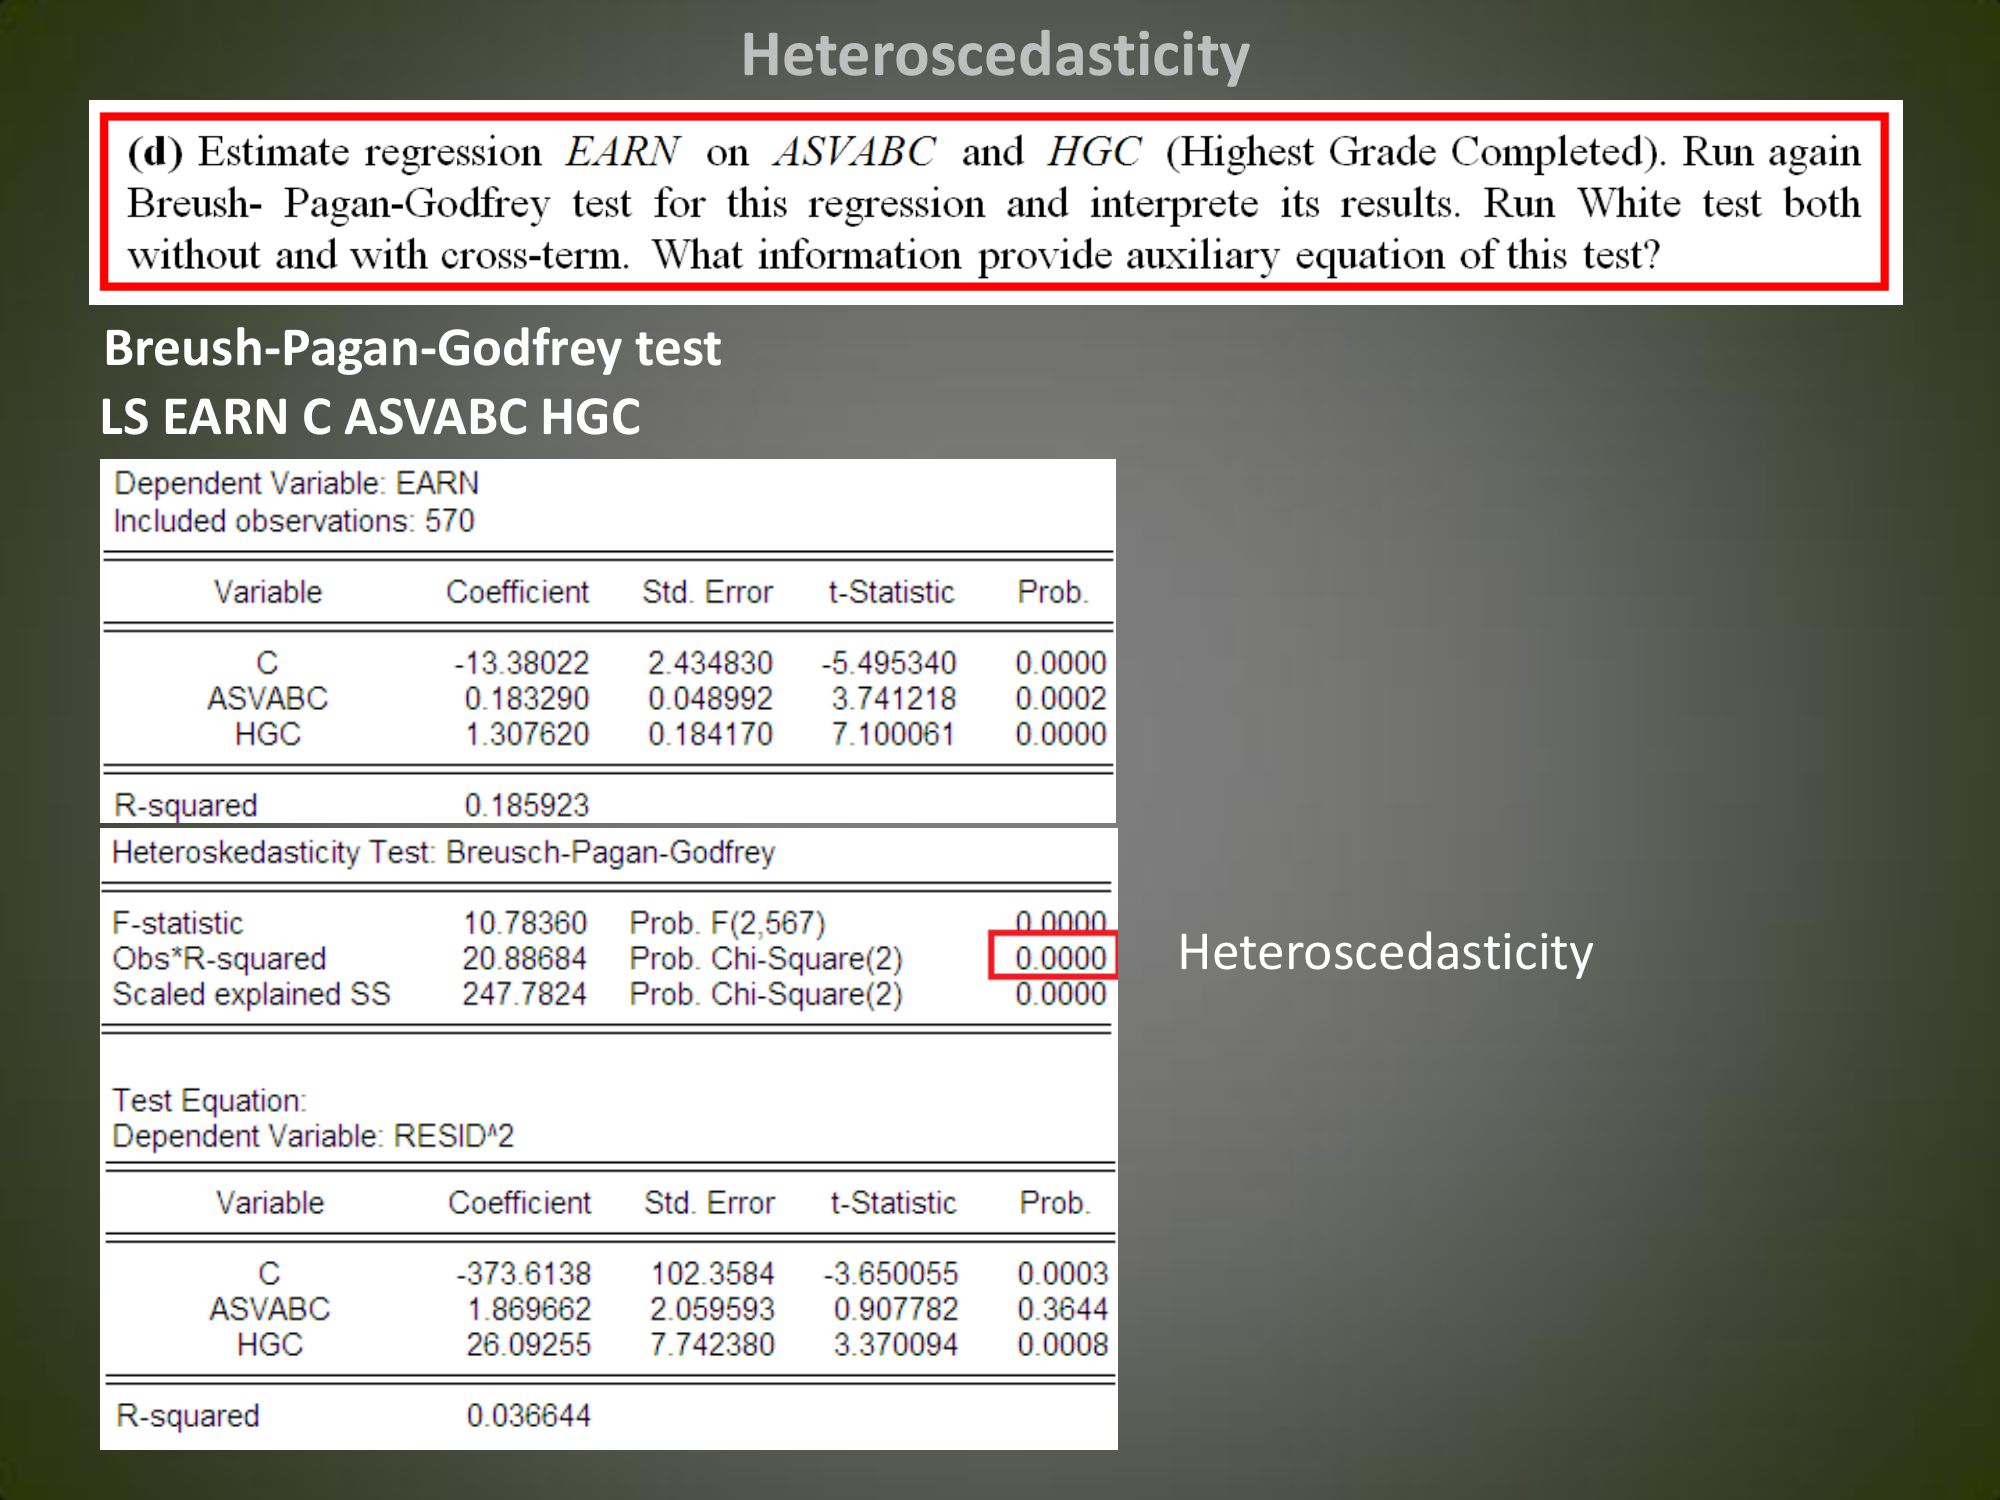This screenshot has height=1500, width=2000.
Task: Click the Obs*R-squared value 20.88684
Action: [524, 958]
